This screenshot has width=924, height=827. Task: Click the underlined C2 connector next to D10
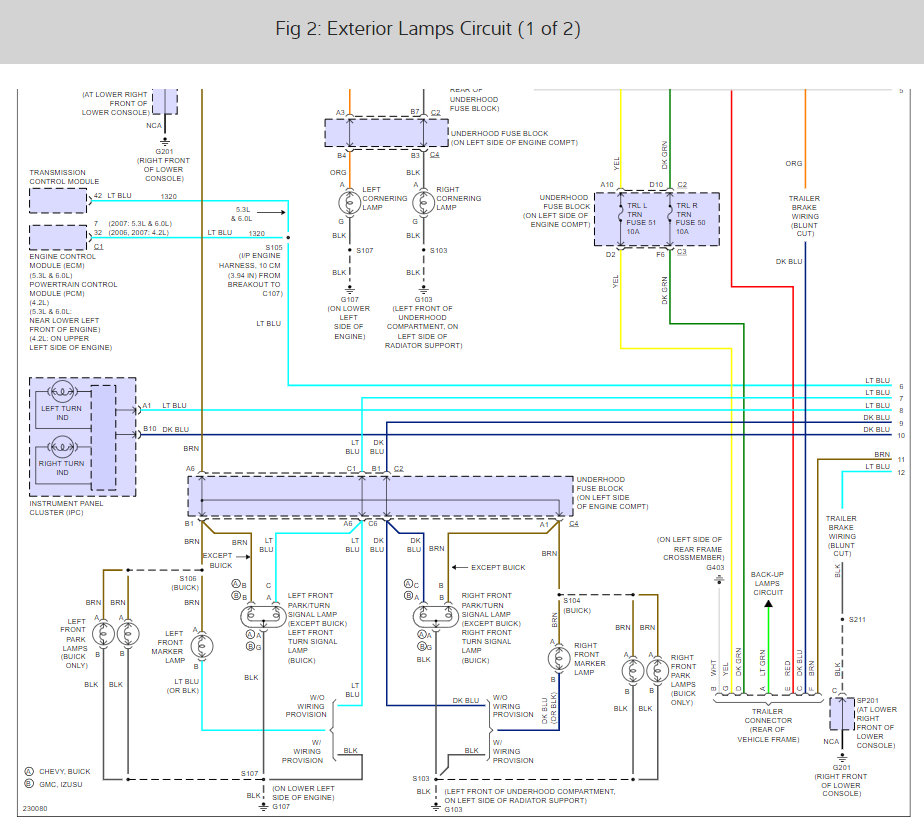pyautogui.click(x=682, y=184)
